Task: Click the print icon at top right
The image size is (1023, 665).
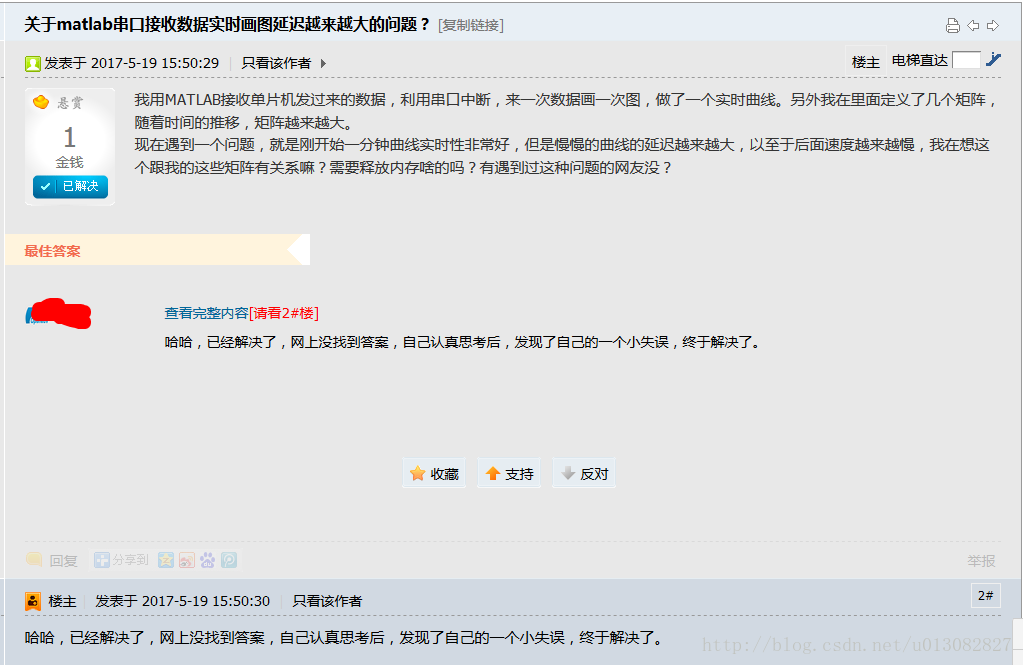Action: click(x=953, y=25)
